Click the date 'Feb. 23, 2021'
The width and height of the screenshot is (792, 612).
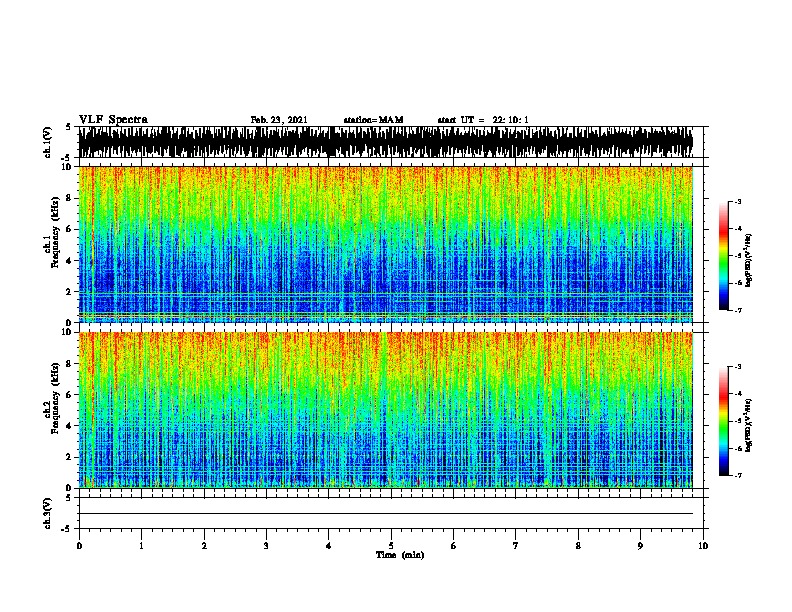279,120
